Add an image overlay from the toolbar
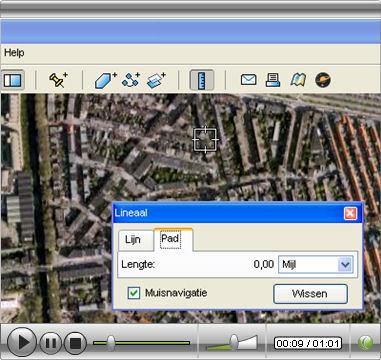Screen dimensions: 381x360 pyautogui.click(x=156, y=80)
